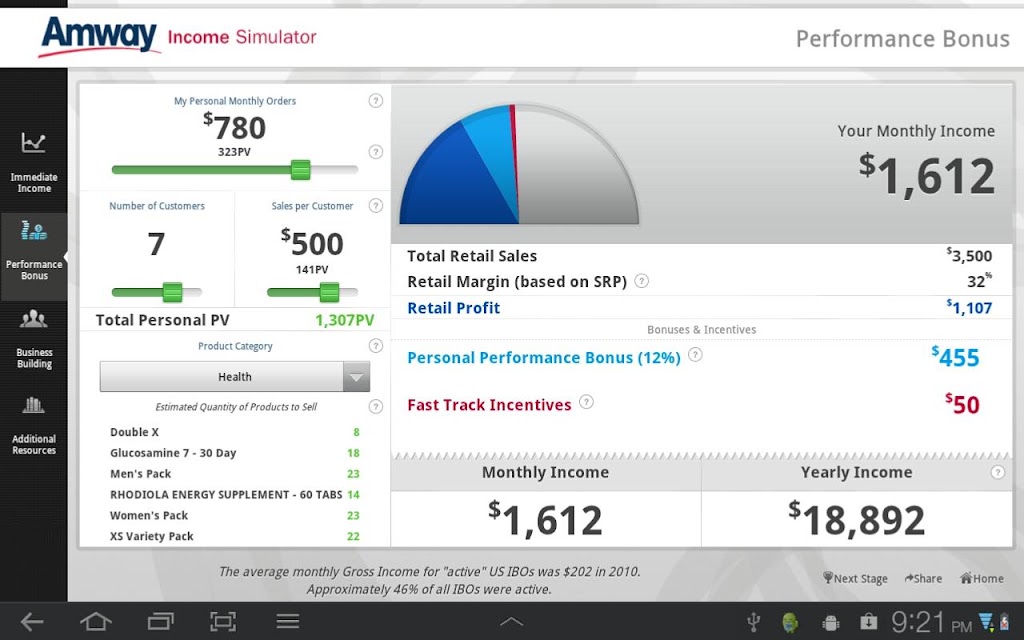Tap the screenshot capture icon
1024x640 pixels.
223,621
